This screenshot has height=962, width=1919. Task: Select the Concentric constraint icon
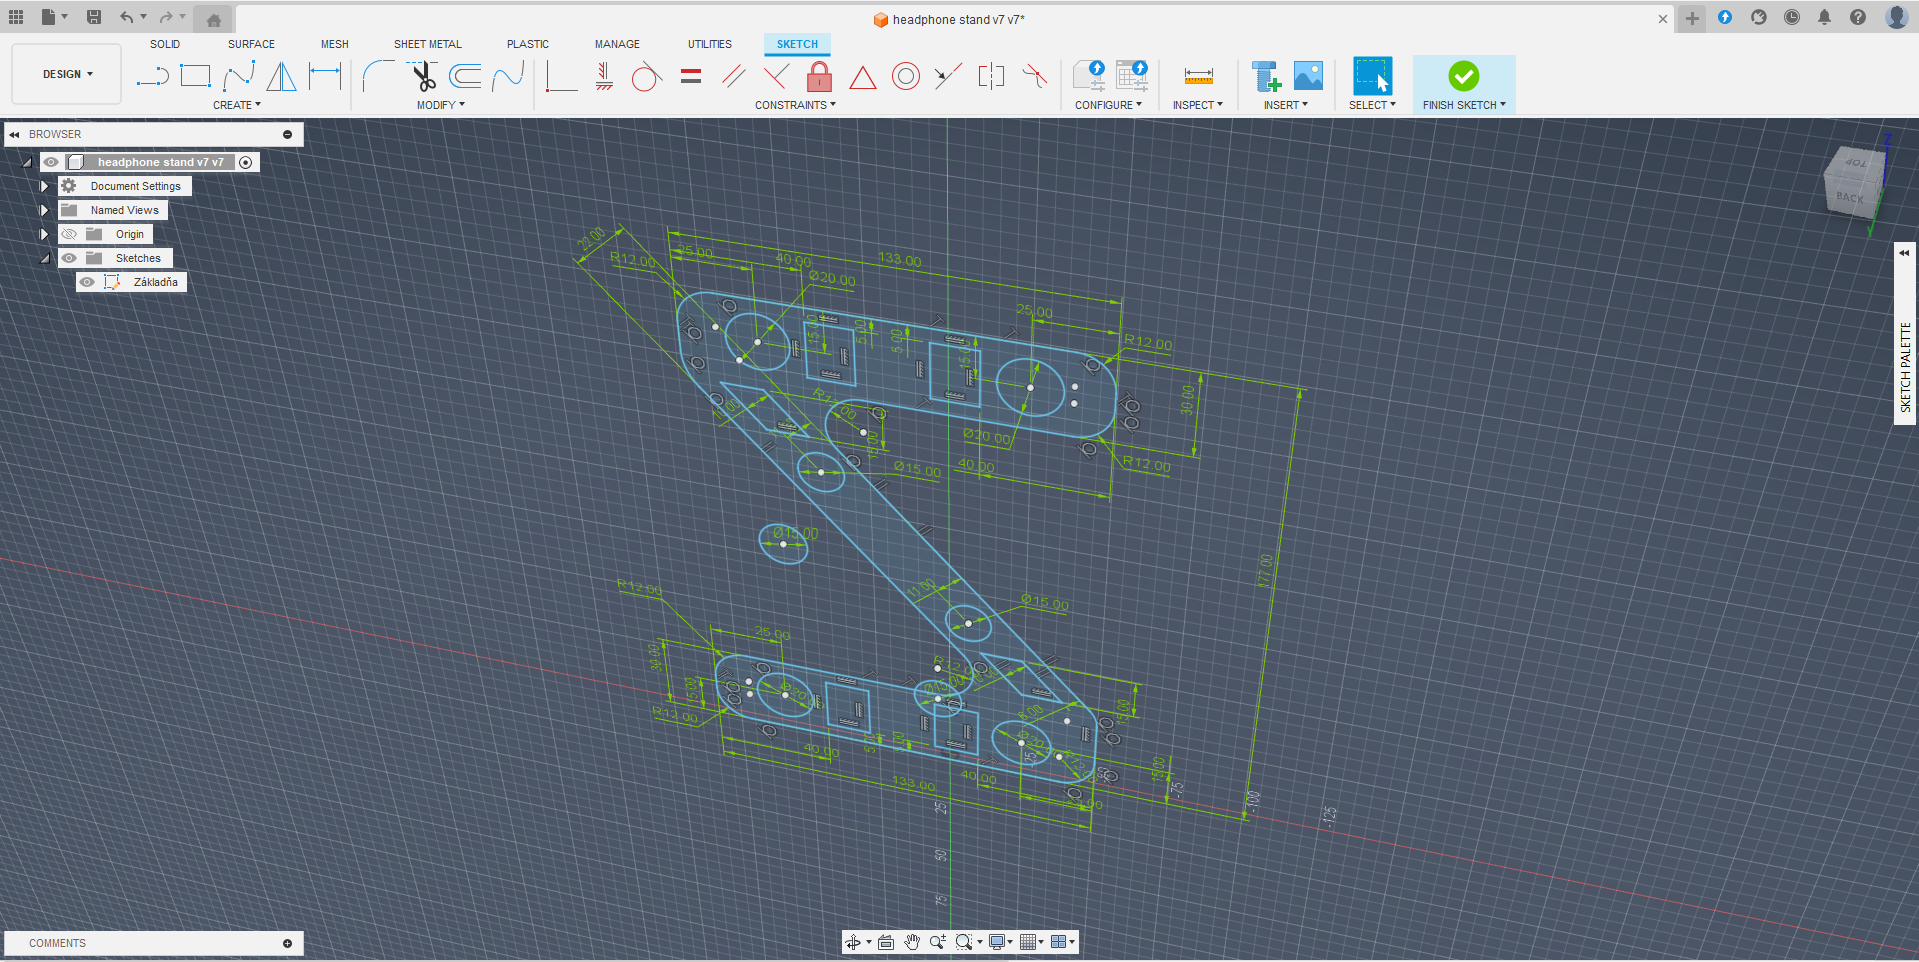click(x=905, y=76)
